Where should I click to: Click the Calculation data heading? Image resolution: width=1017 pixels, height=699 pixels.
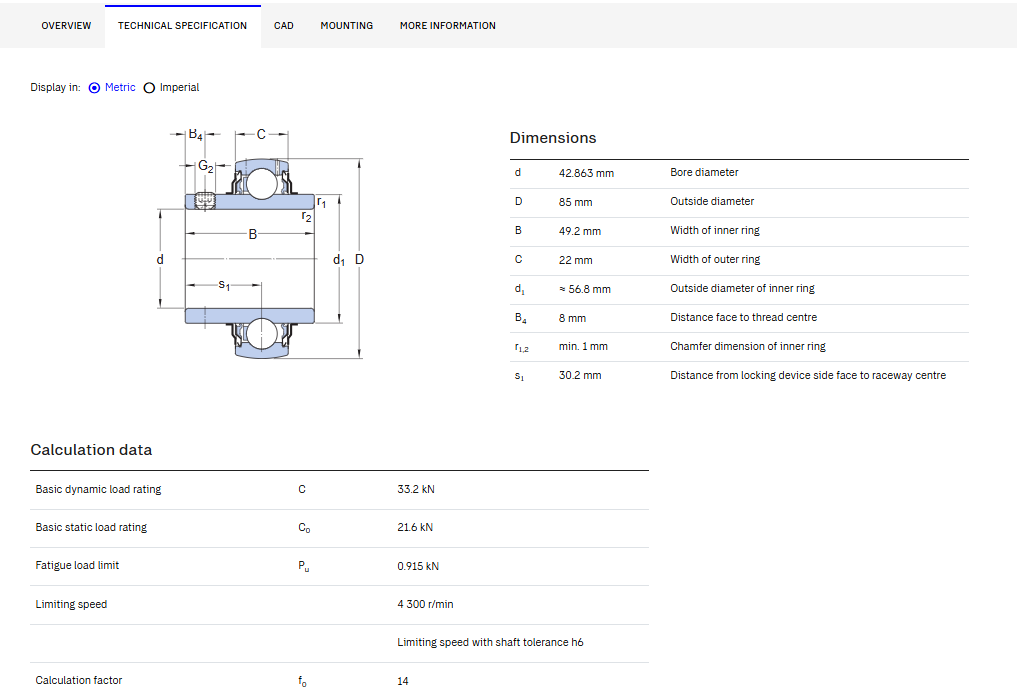[x=91, y=450]
